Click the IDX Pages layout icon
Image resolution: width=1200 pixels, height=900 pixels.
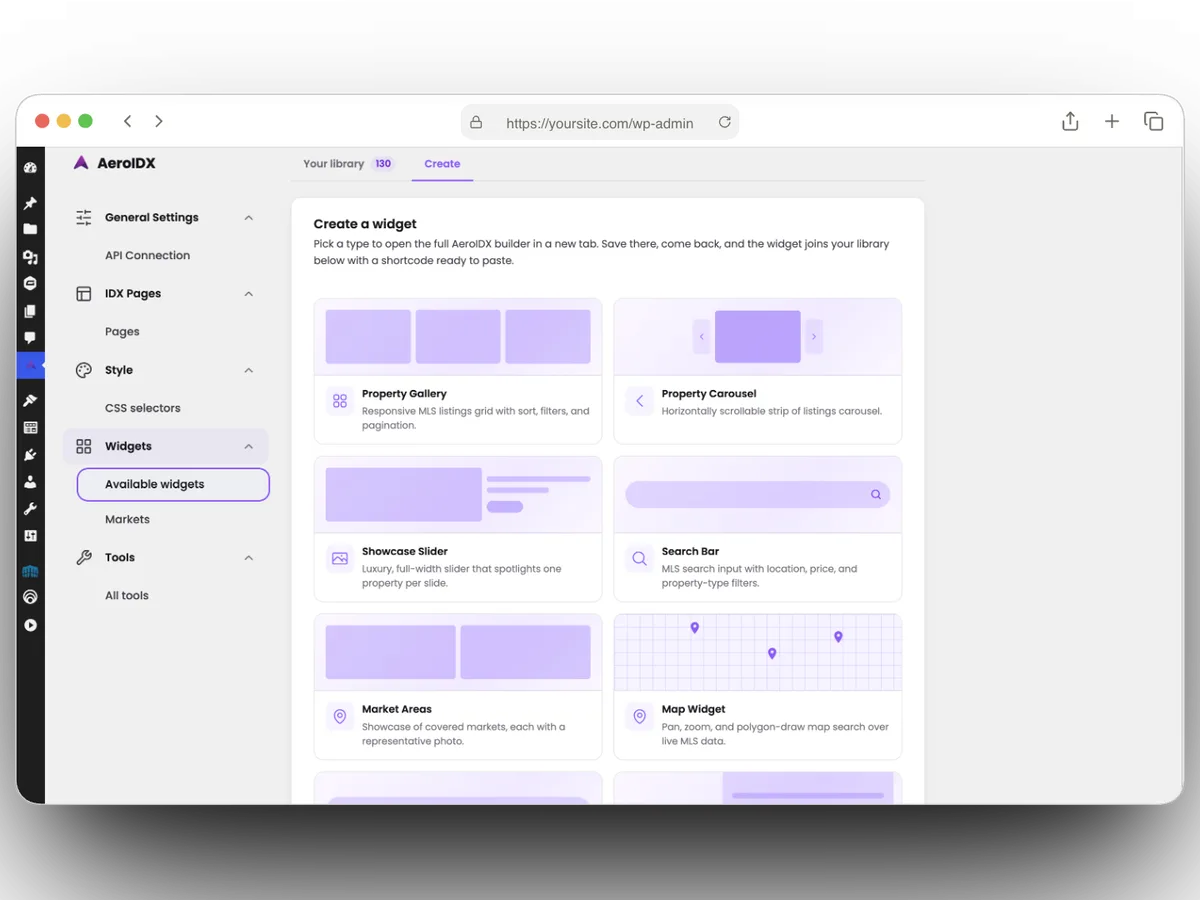[x=84, y=293]
